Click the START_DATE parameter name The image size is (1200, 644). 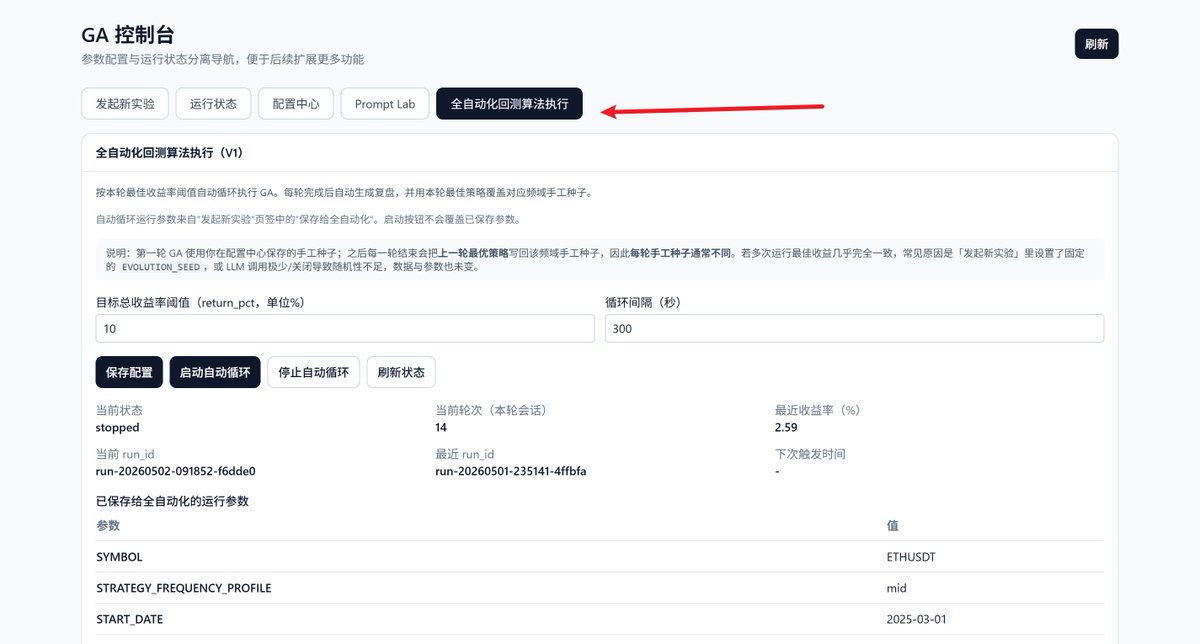[130, 619]
